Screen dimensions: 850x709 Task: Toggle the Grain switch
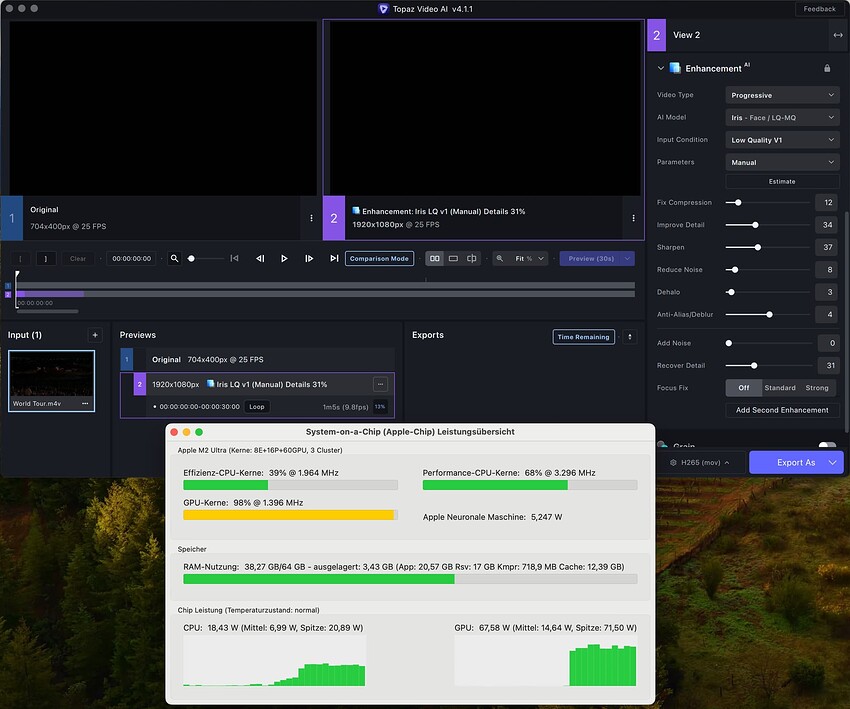point(827,447)
